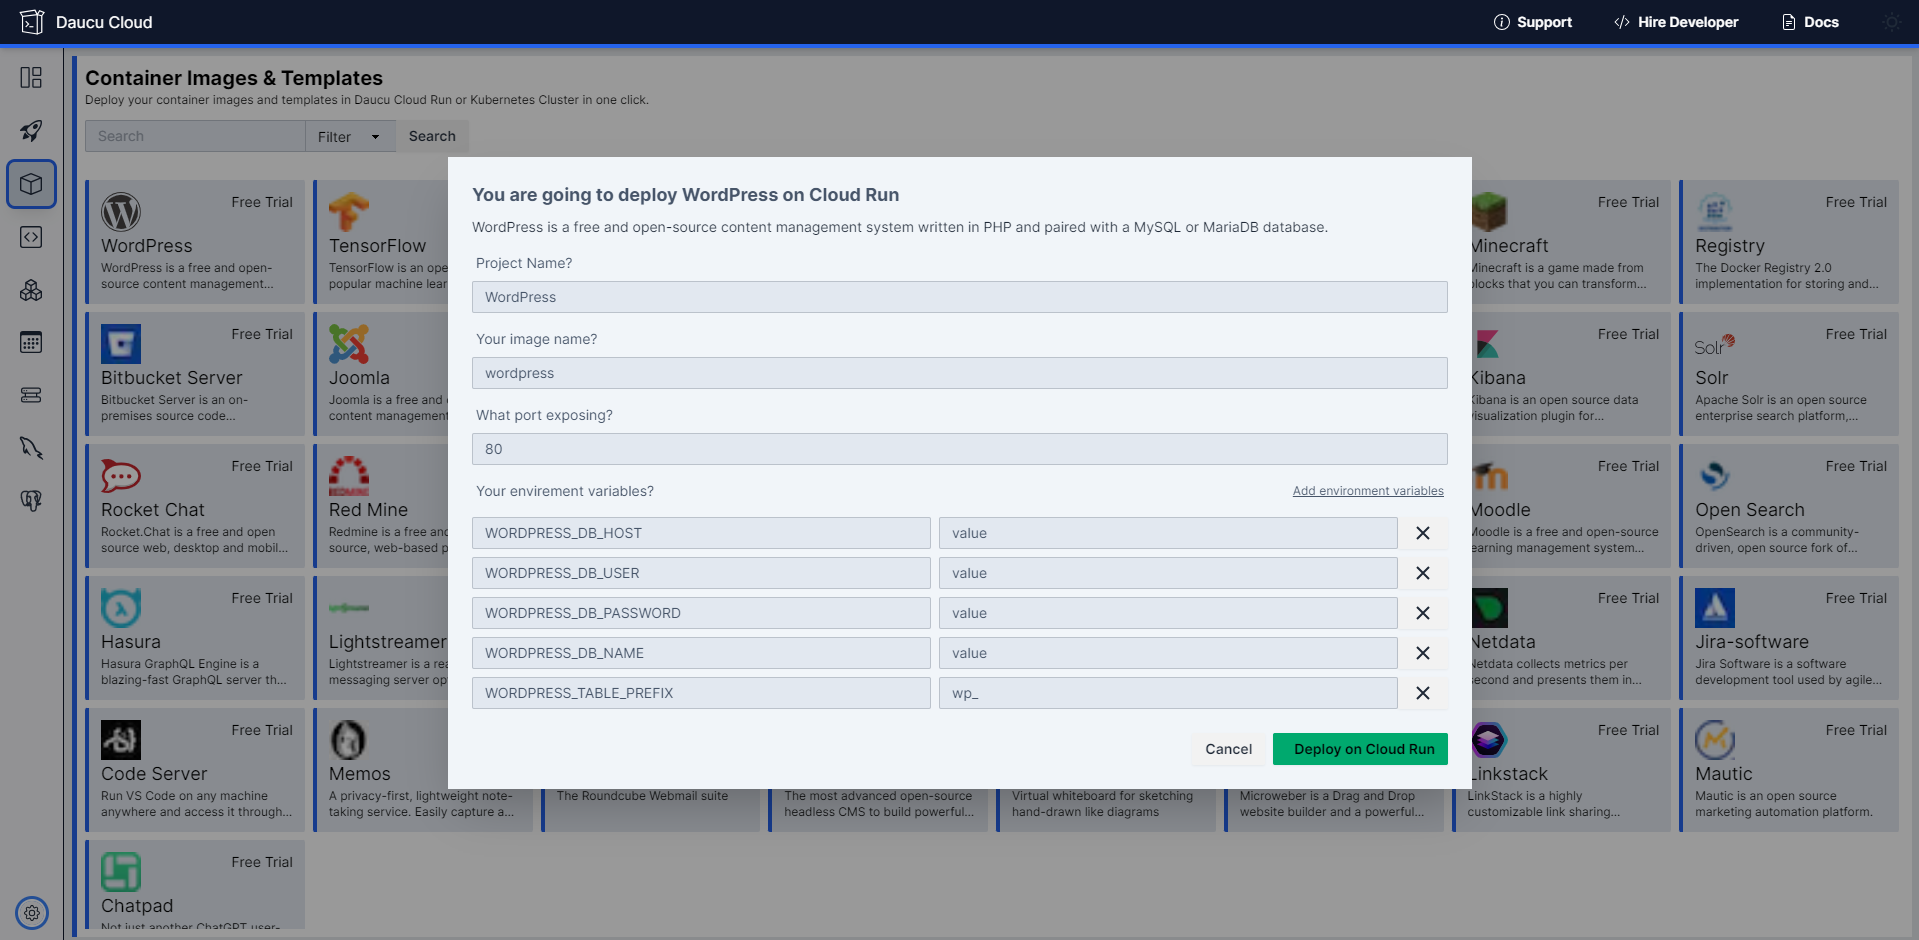Click the Mautic logo icon
The image size is (1919, 940).
[x=1715, y=740]
